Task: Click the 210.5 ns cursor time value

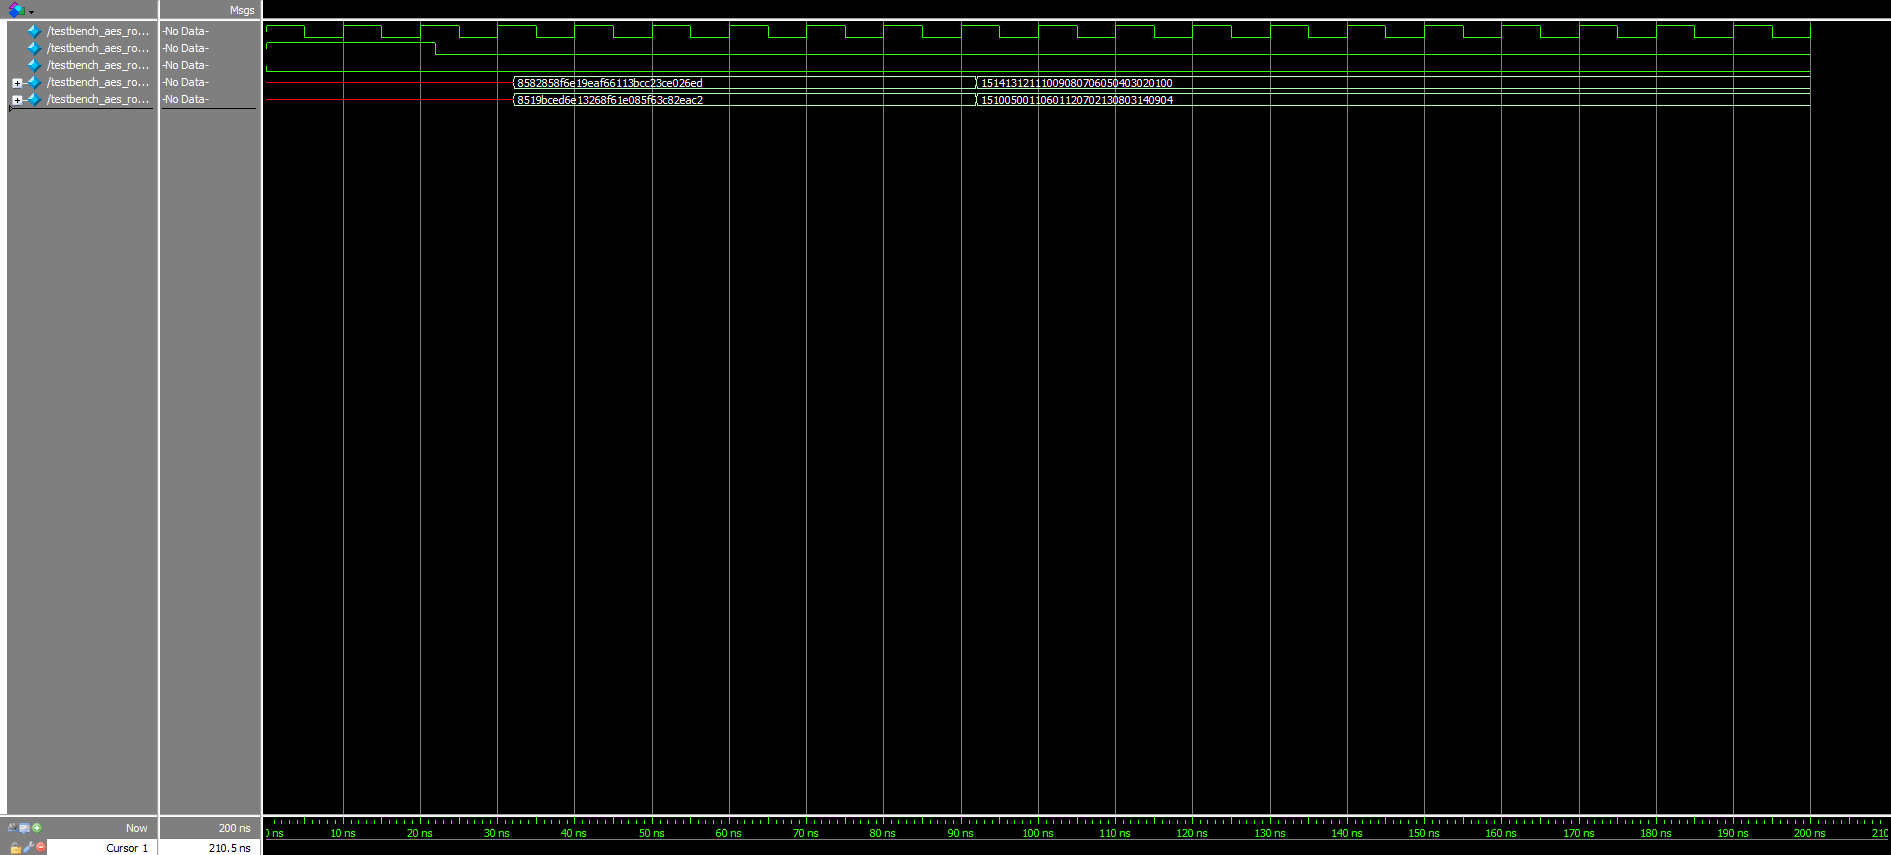Action: tap(229, 848)
